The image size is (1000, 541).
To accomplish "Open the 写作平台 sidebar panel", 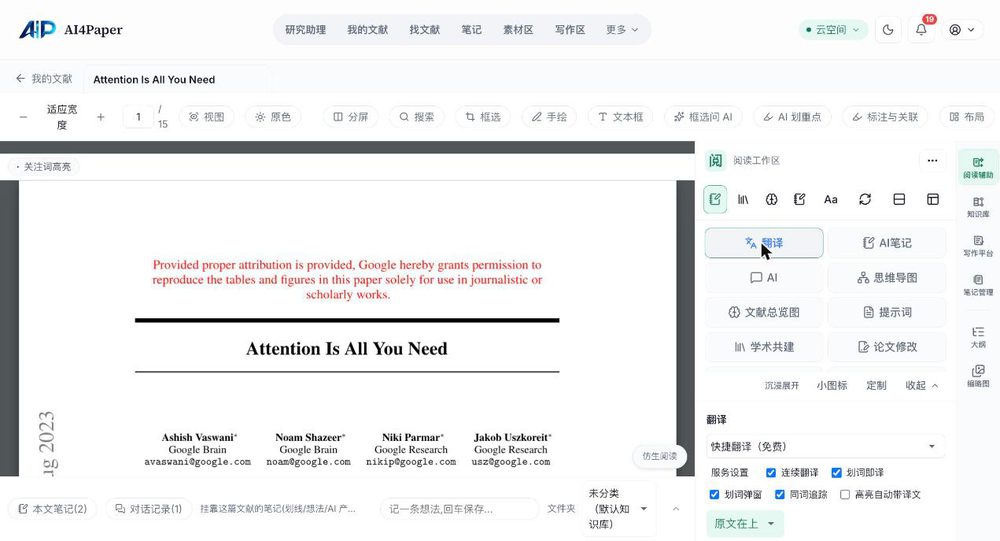I will [x=978, y=246].
